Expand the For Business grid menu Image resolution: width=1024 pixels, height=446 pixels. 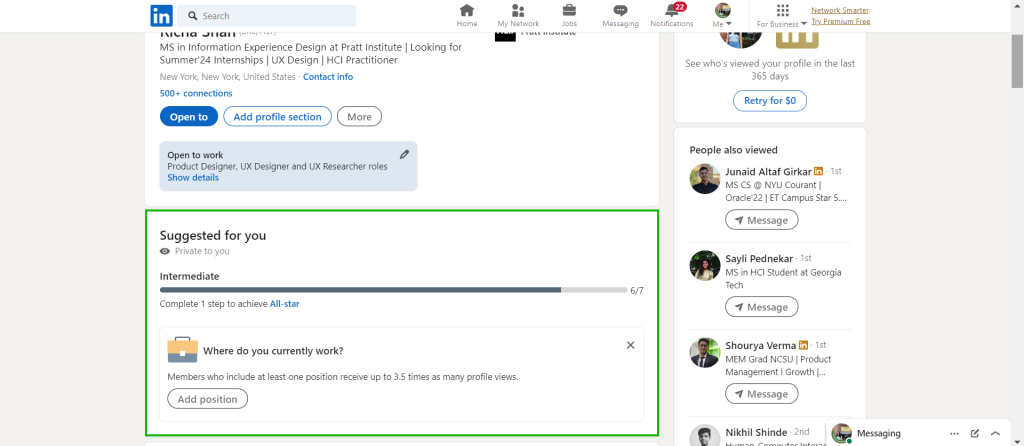[x=782, y=16]
